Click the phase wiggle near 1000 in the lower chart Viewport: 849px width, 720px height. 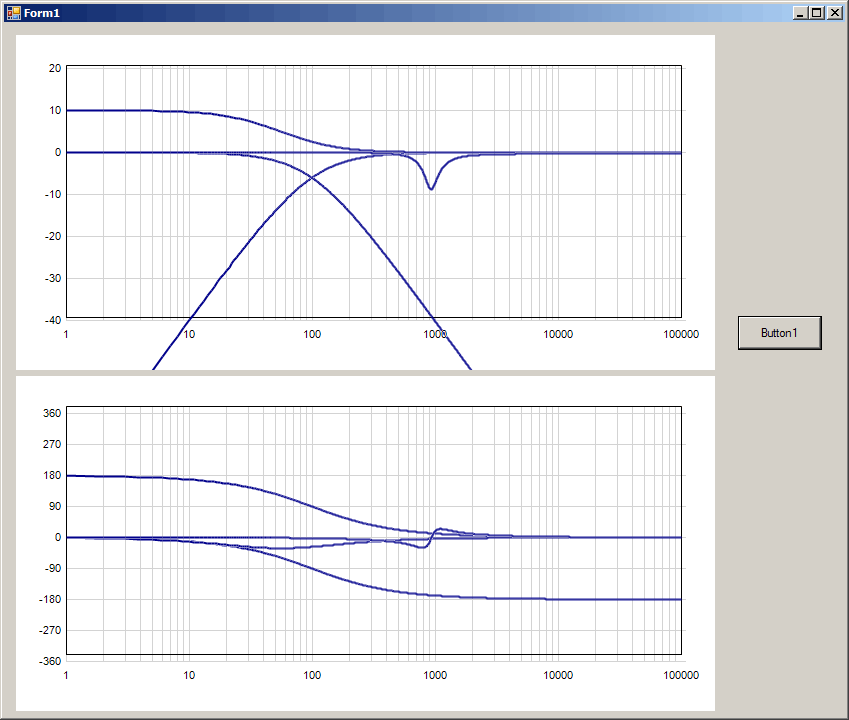432,538
